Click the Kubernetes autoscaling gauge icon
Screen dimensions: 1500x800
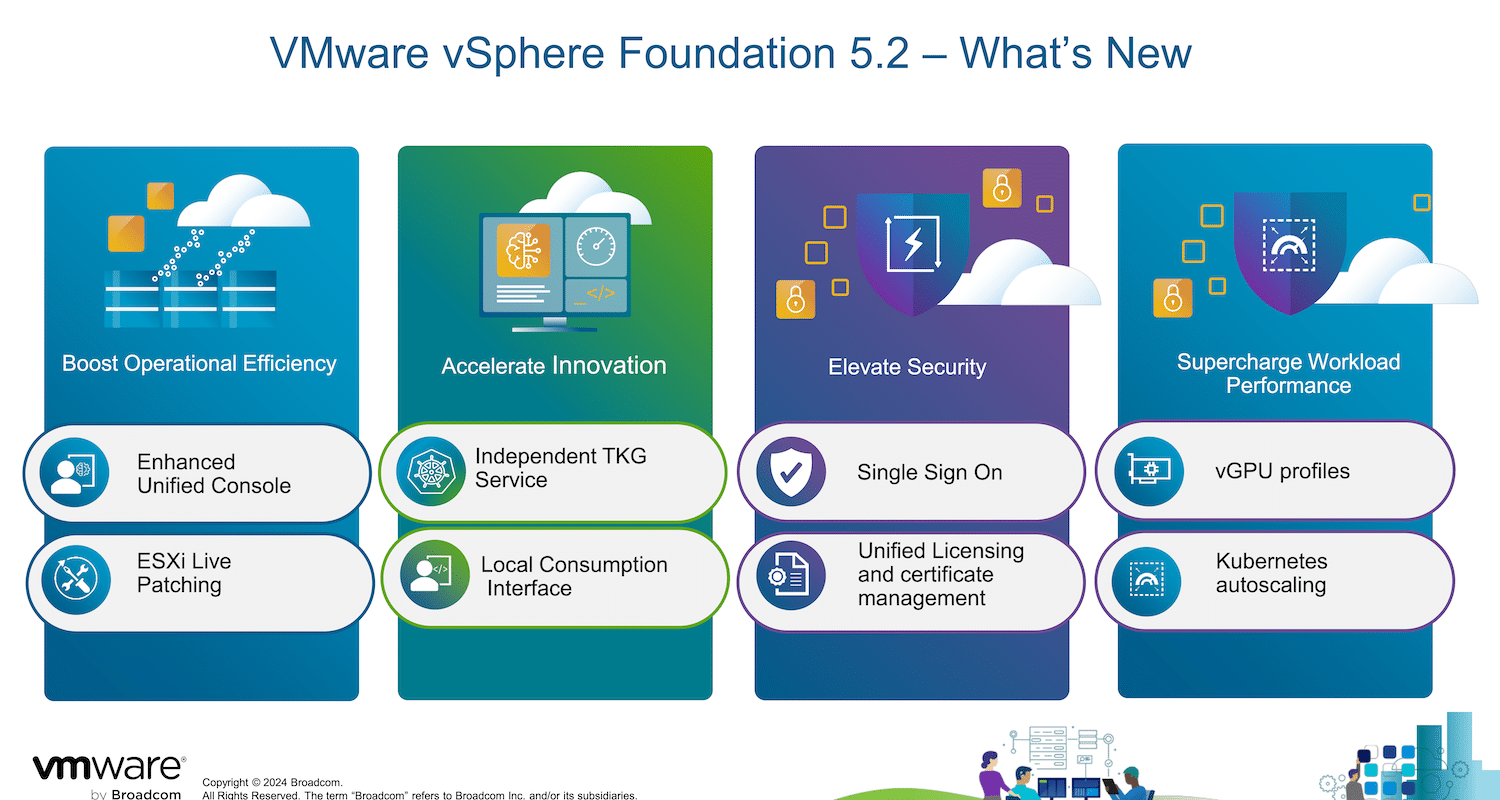click(1147, 581)
